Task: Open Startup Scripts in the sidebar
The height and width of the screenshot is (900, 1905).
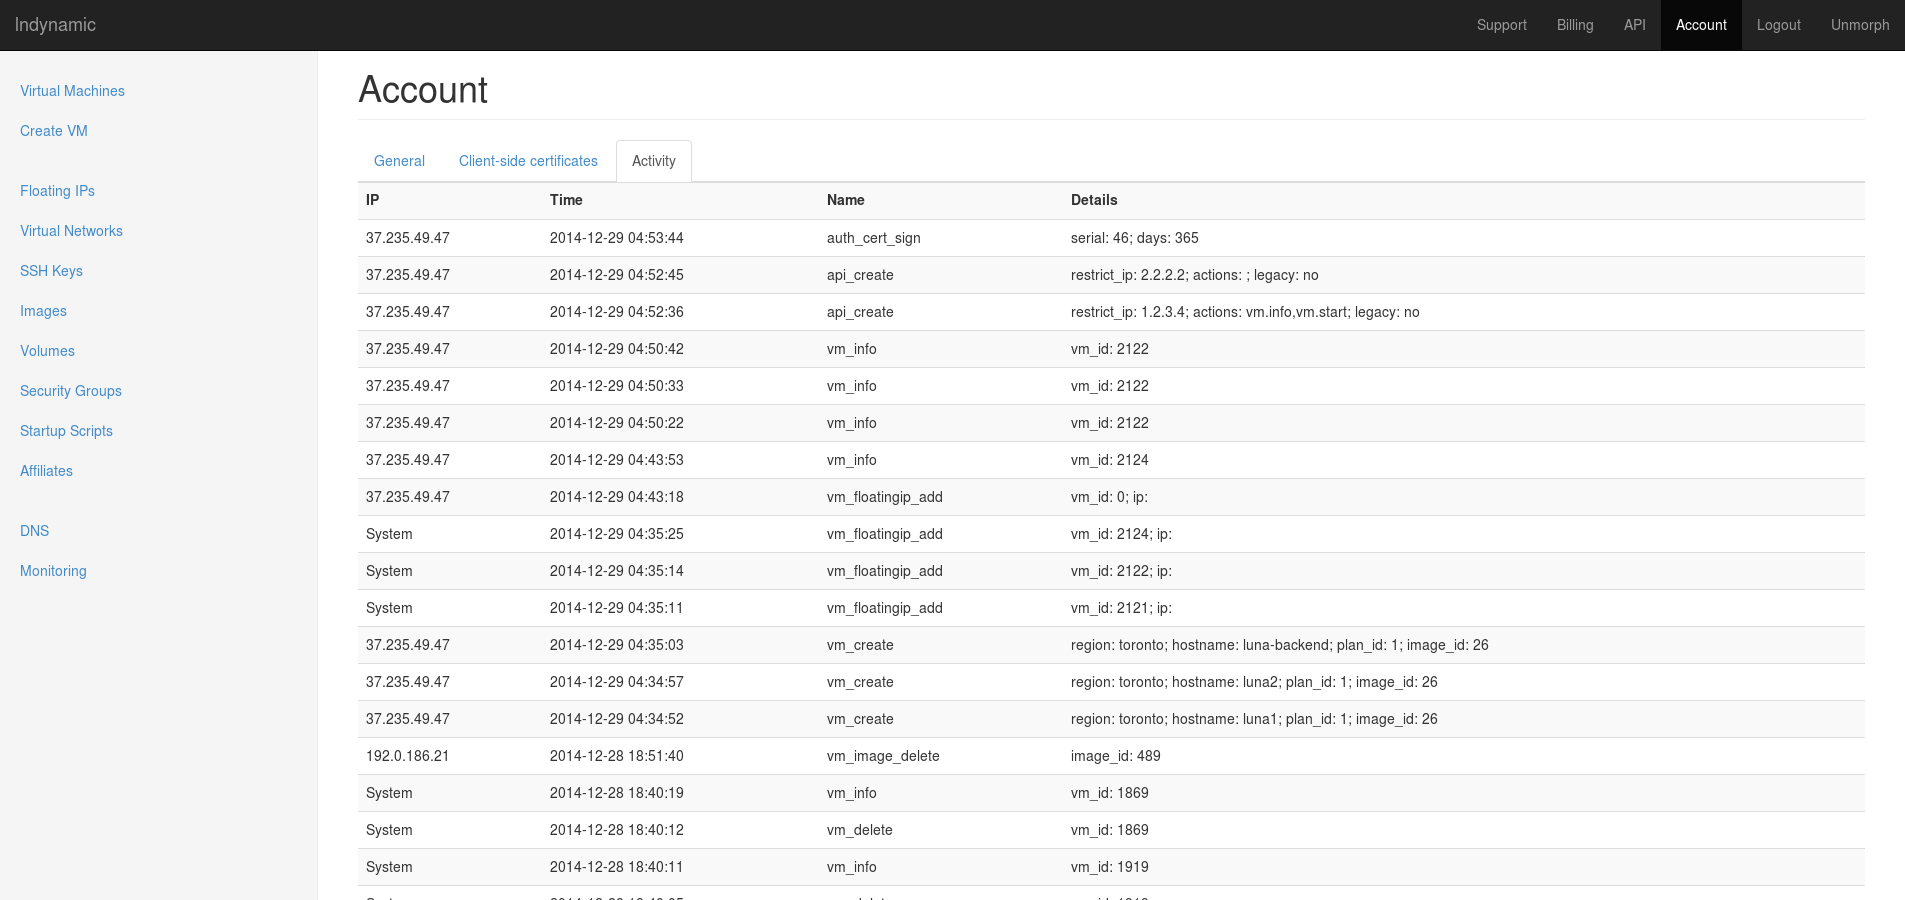Action: (x=66, y=431)
